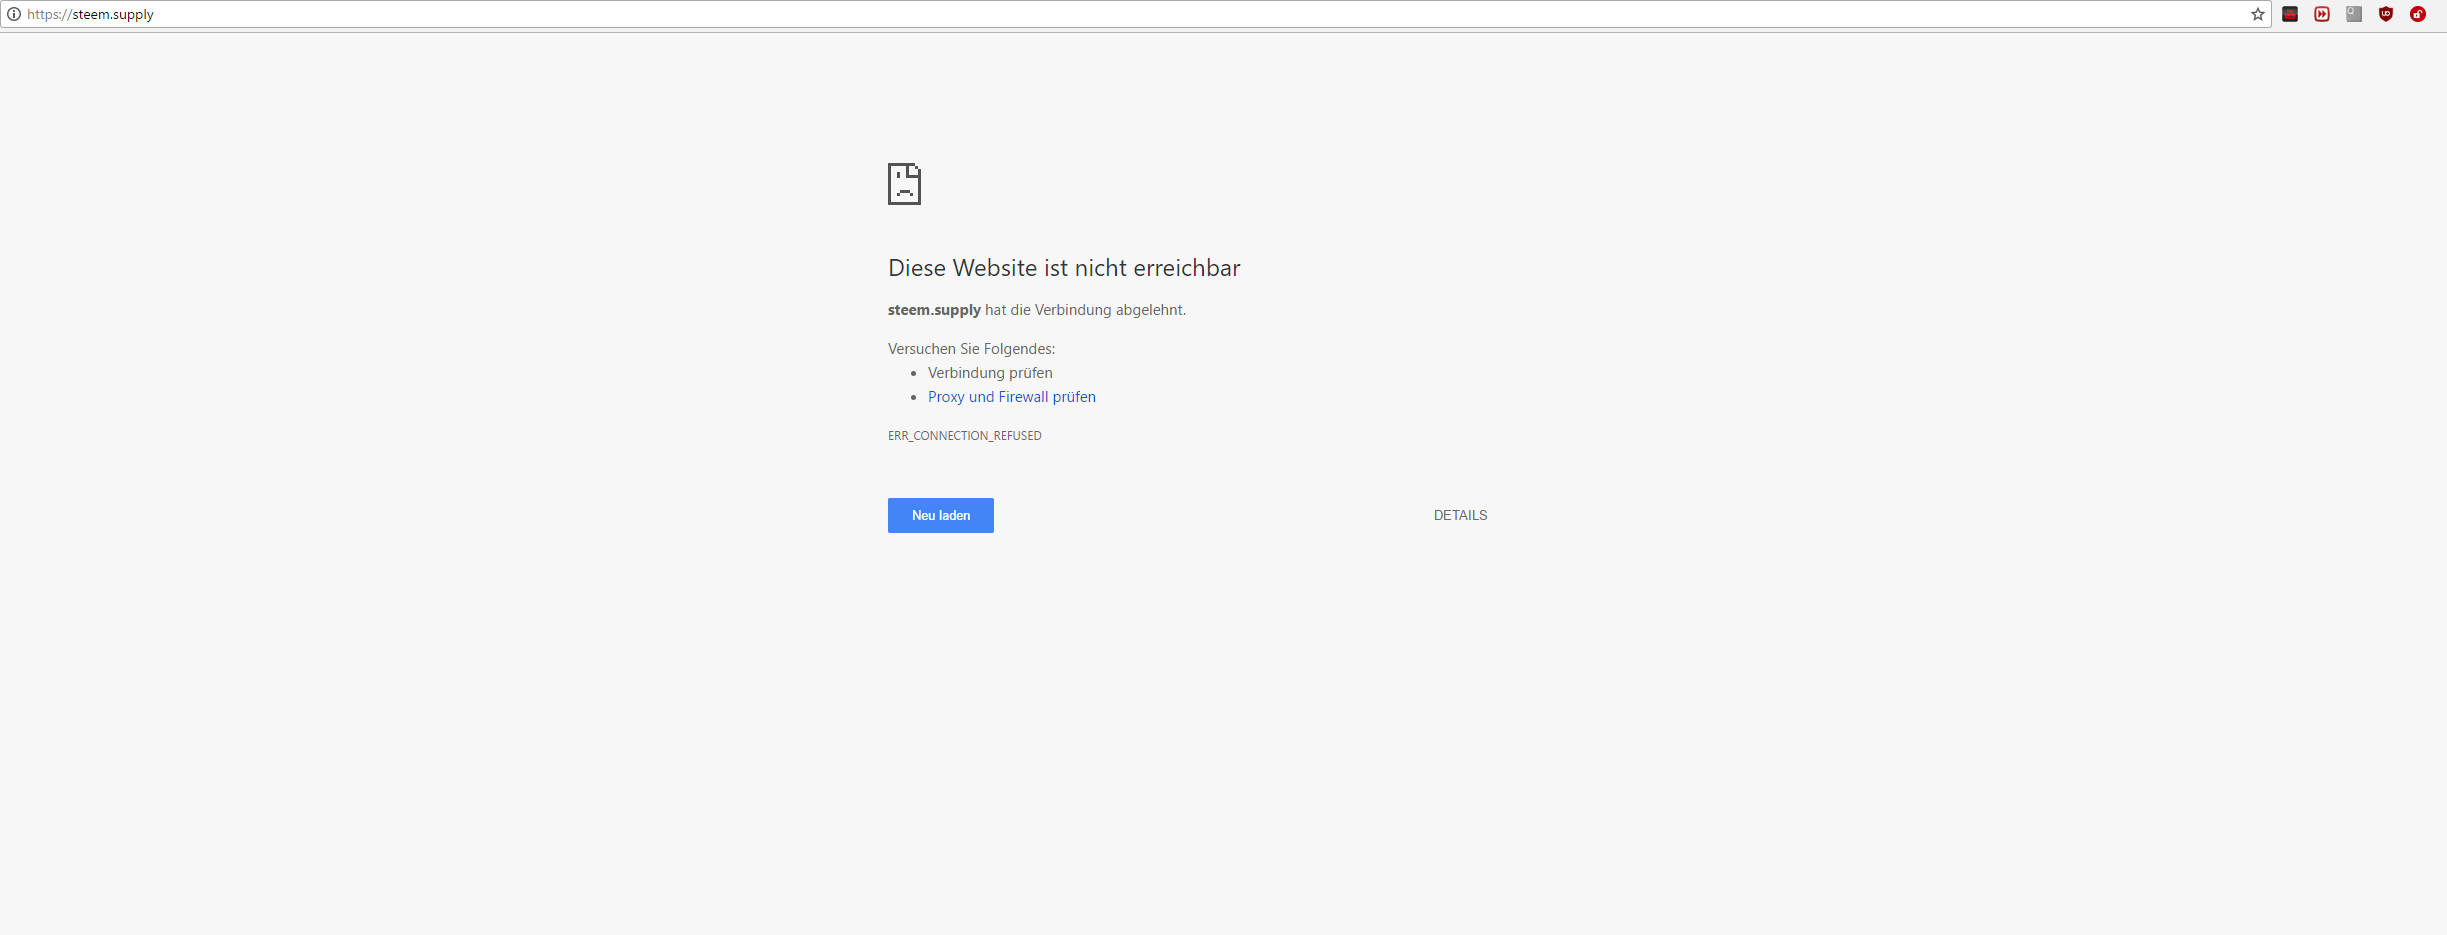Click the heading Diese Website ist nicht erreichbar
This screenshot has width=2447, height=935.
1064,268
